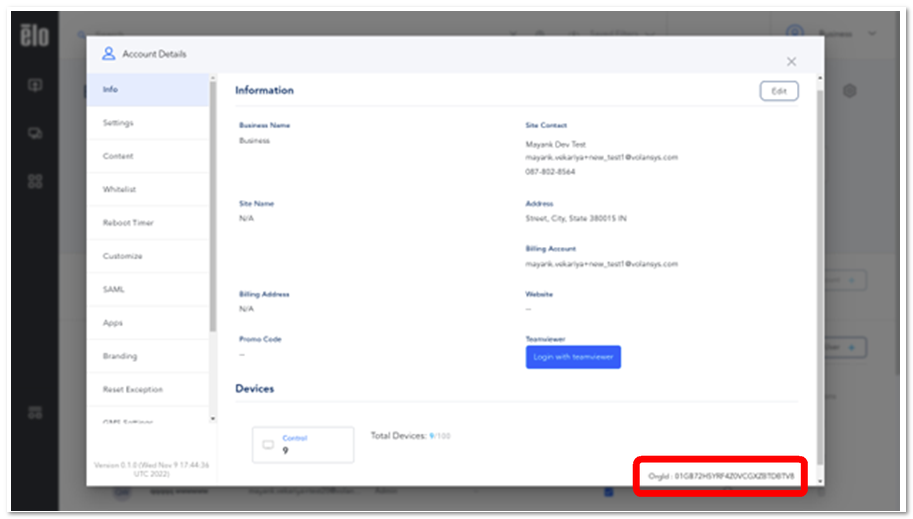
Task: Click sidebar list scroll-down arrow
Action: (x=213, y=418)
